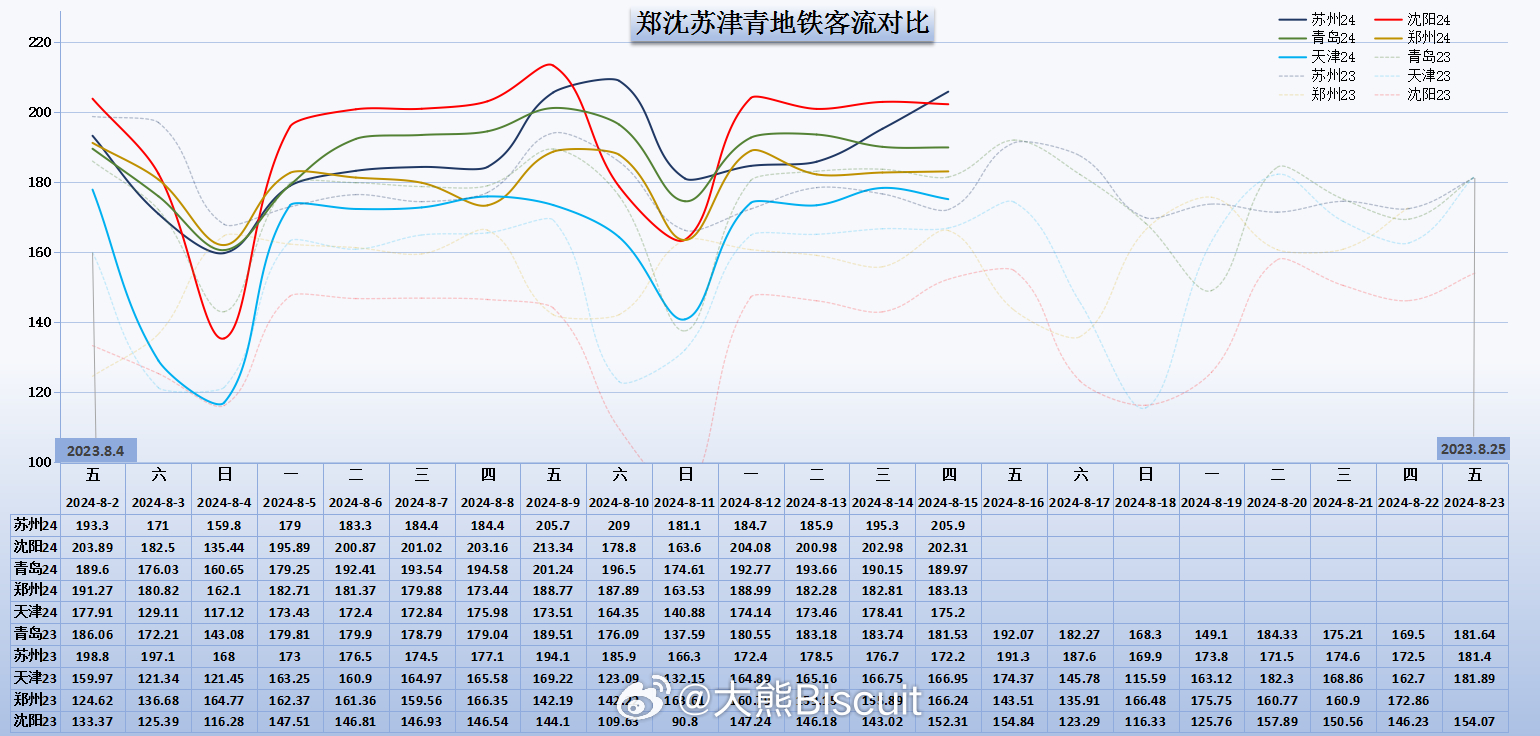
Task: Select the 青岛23 legend entry
Action: point(1412,57)
